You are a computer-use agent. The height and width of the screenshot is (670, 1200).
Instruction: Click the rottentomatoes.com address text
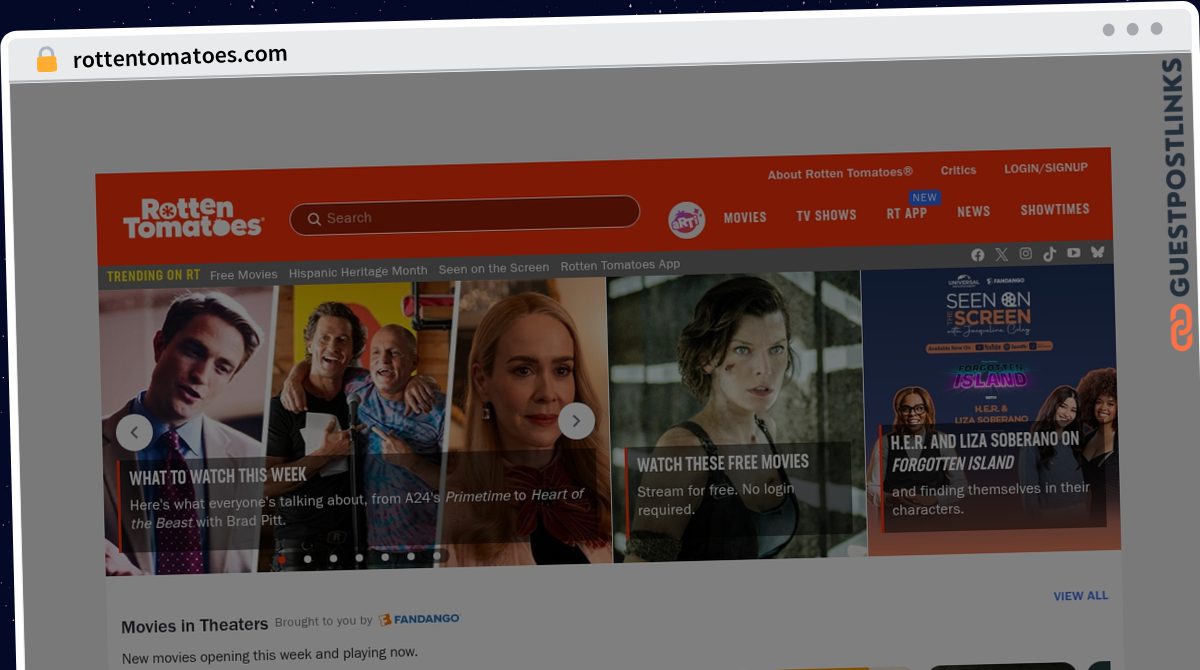(x=180, y=57)
